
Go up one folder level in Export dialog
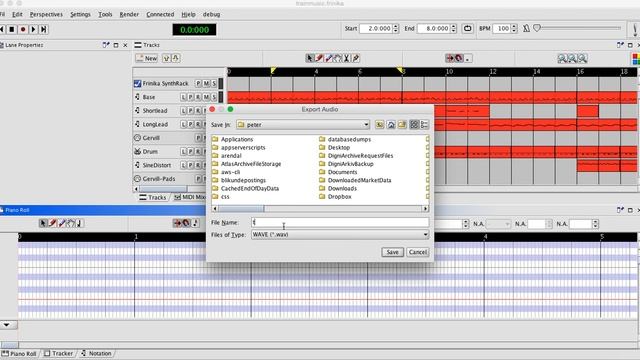click(380, 124)
